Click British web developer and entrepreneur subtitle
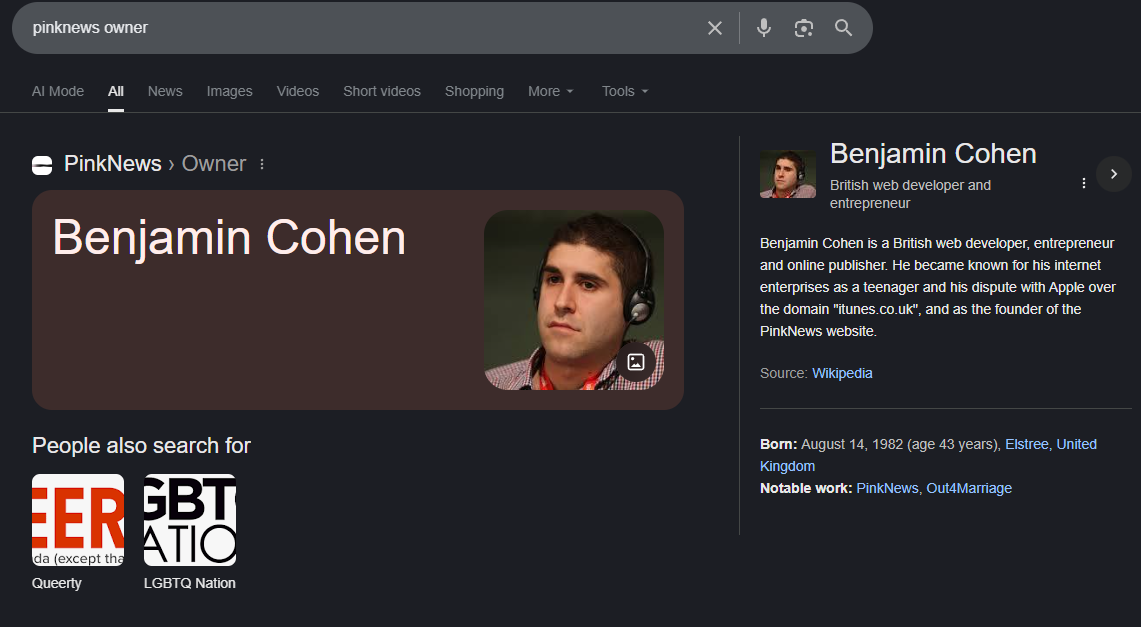 click(910, 194)
